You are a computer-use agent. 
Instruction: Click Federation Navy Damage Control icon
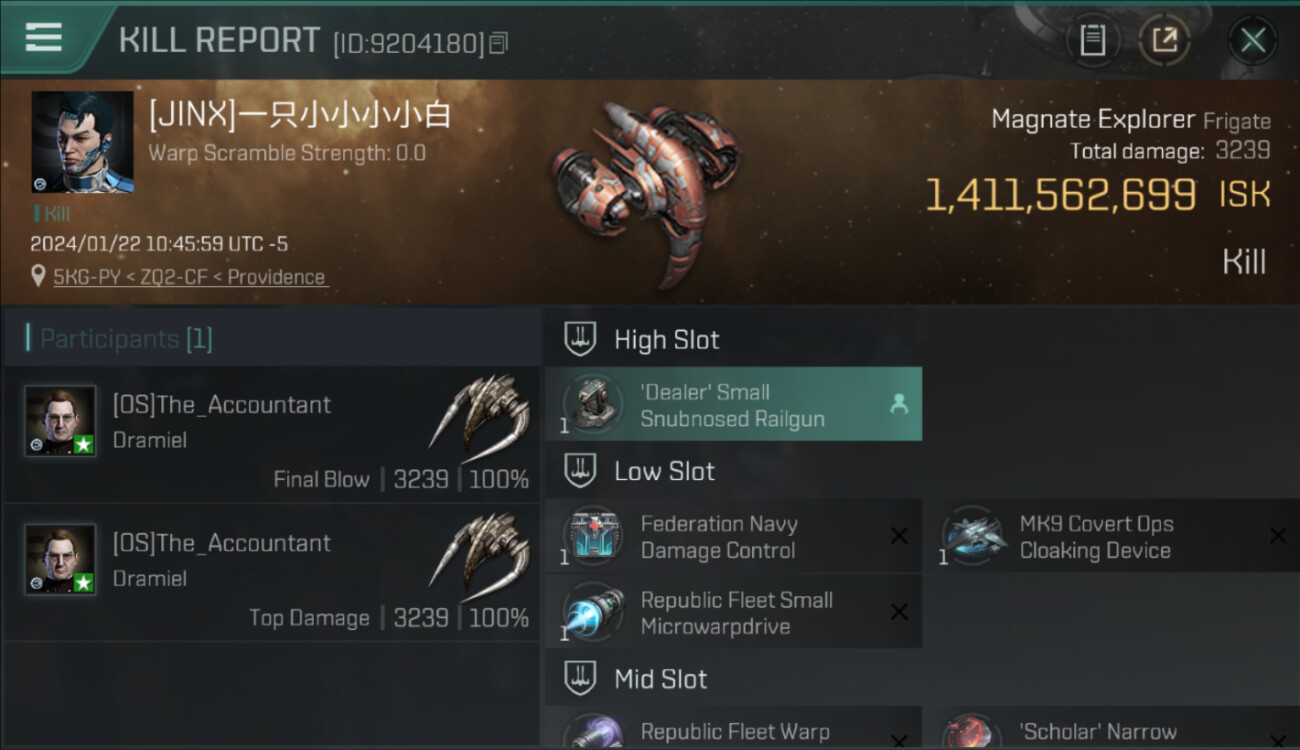pyautogui.click(x=594, y=535)
